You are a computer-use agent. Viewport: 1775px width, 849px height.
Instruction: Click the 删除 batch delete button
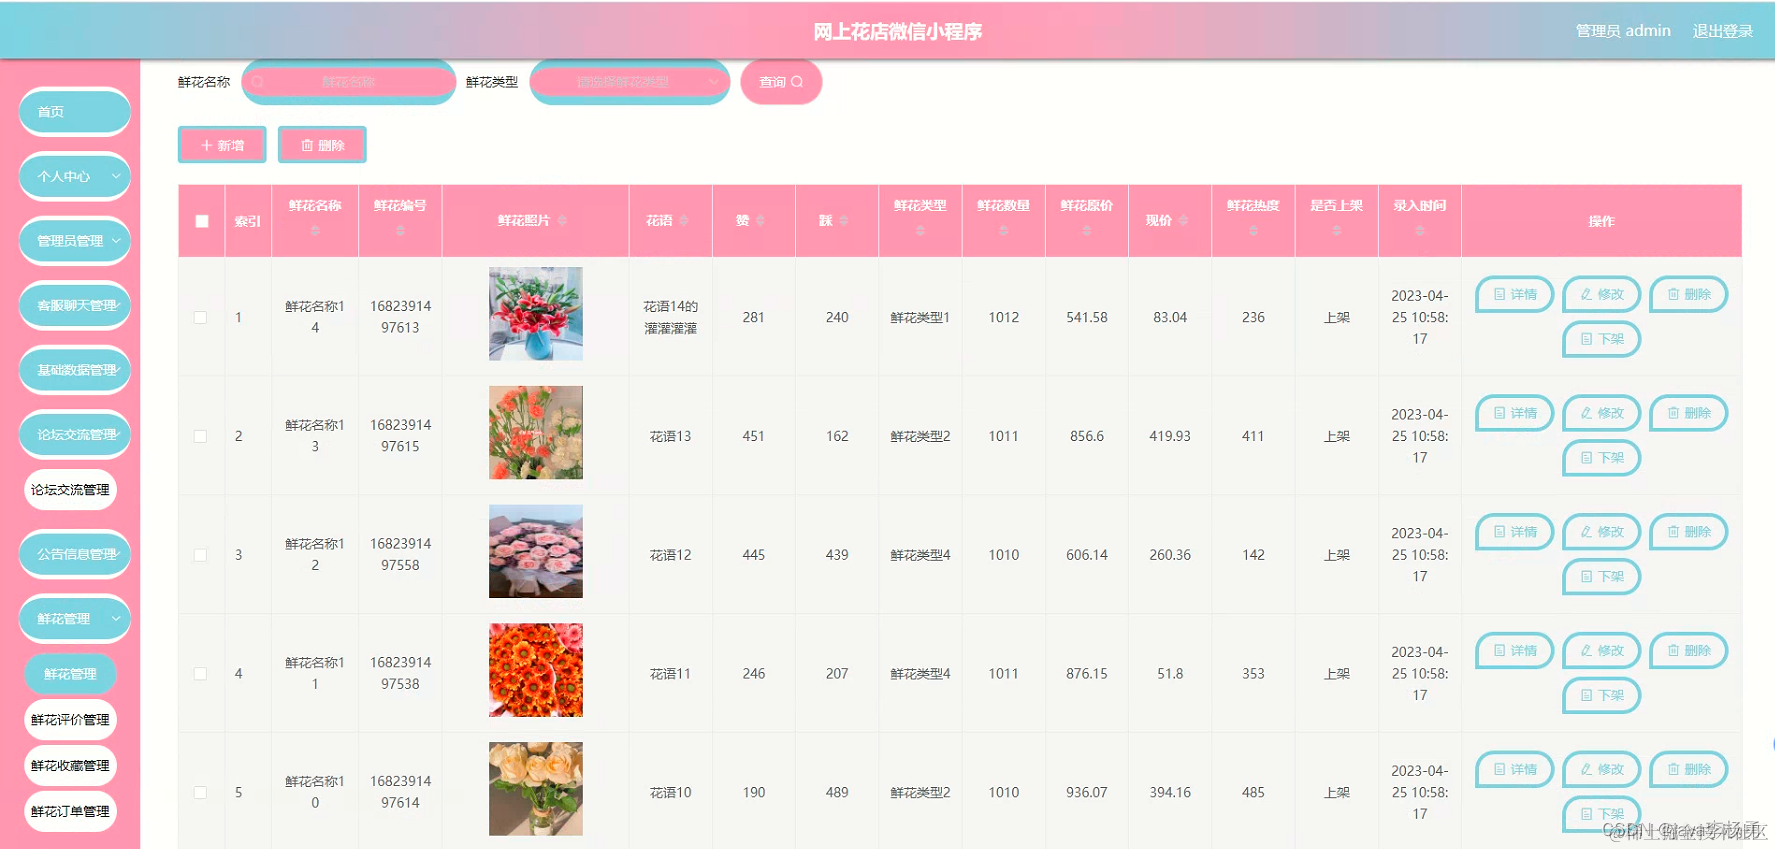(x=322, y=145)
